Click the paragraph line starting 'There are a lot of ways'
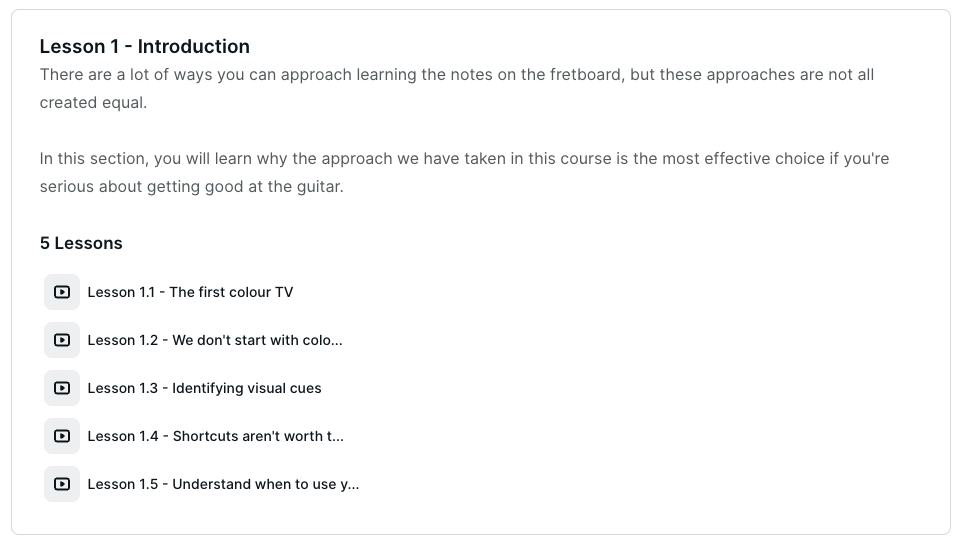This screenshot has height=544, width=961. tap(457, 75)
